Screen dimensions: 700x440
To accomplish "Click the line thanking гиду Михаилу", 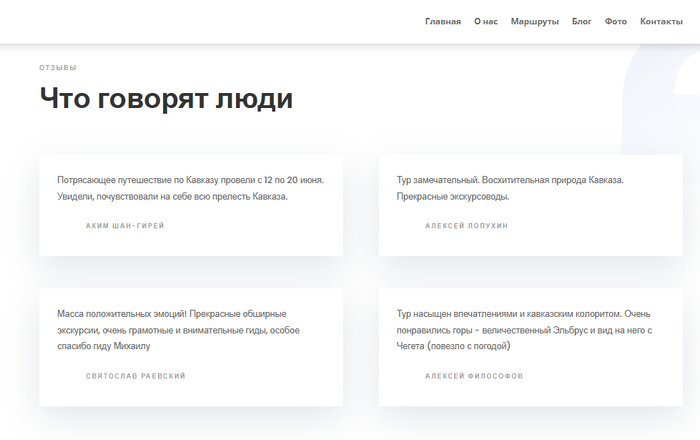I will click(x=104, y=346).
